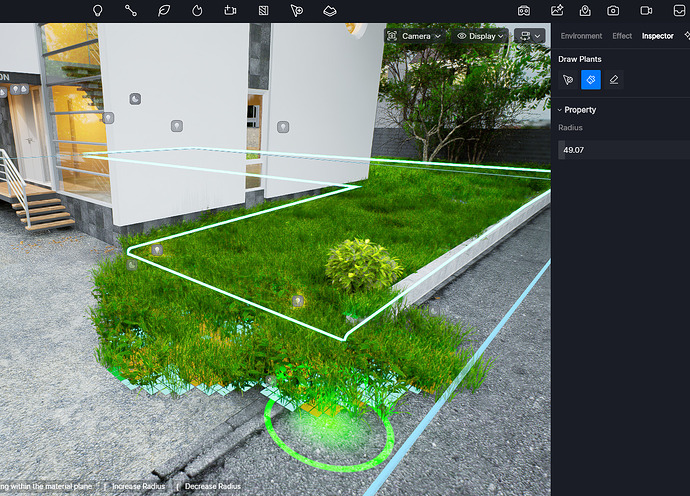Click the moon light marker on the wall

135,99
